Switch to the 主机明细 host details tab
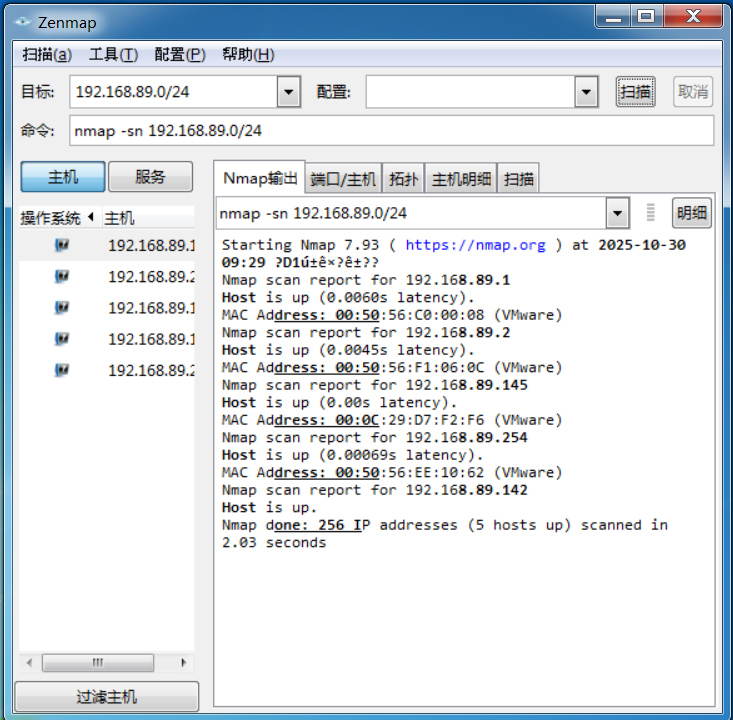 point(461,179)
